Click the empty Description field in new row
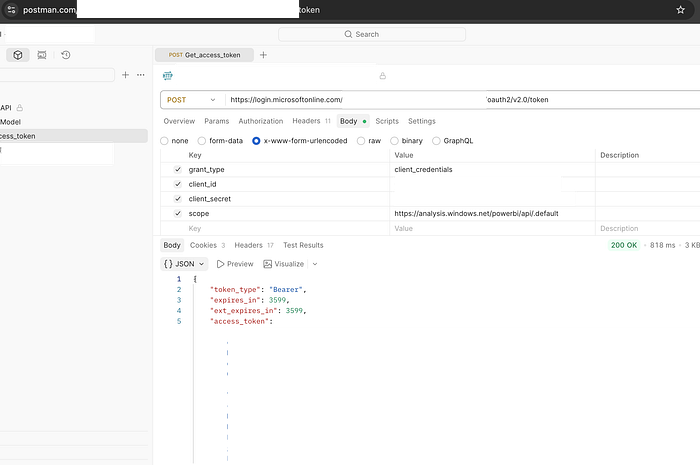Viewport: 700px width, 465px height. pos(648,228)
